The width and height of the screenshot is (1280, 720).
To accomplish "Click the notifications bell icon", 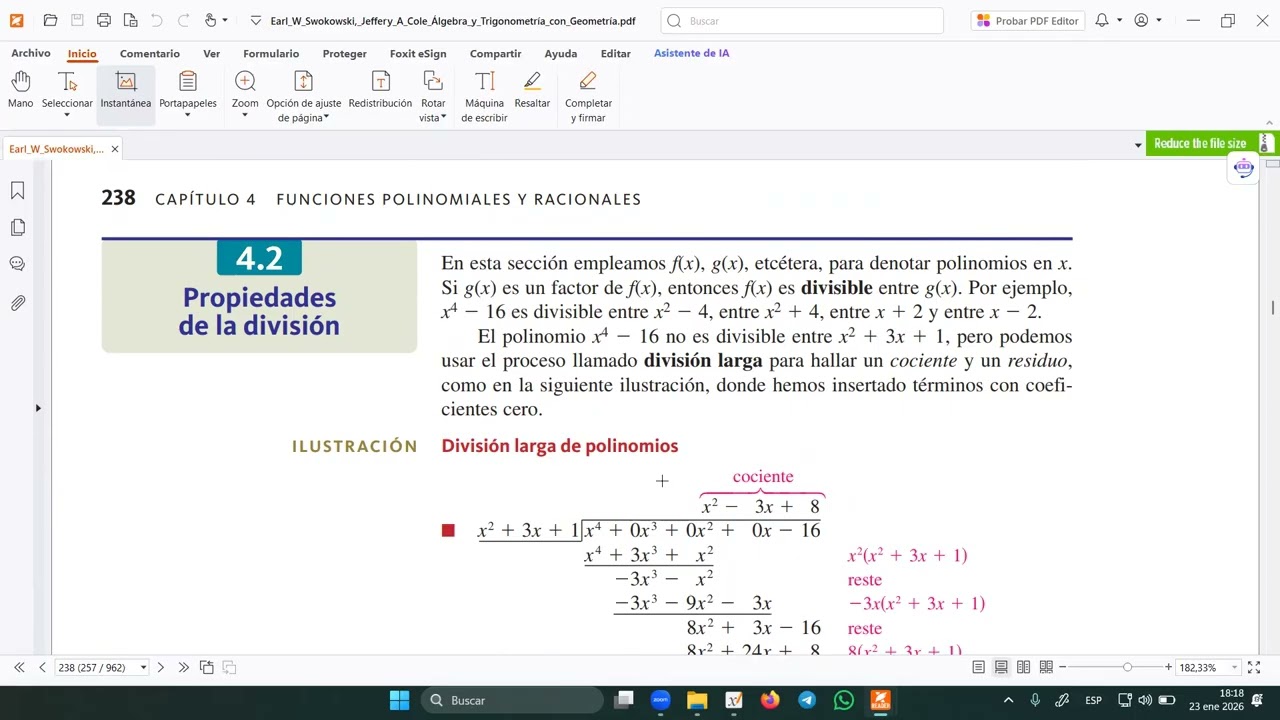I will (x=1102, y=20).
